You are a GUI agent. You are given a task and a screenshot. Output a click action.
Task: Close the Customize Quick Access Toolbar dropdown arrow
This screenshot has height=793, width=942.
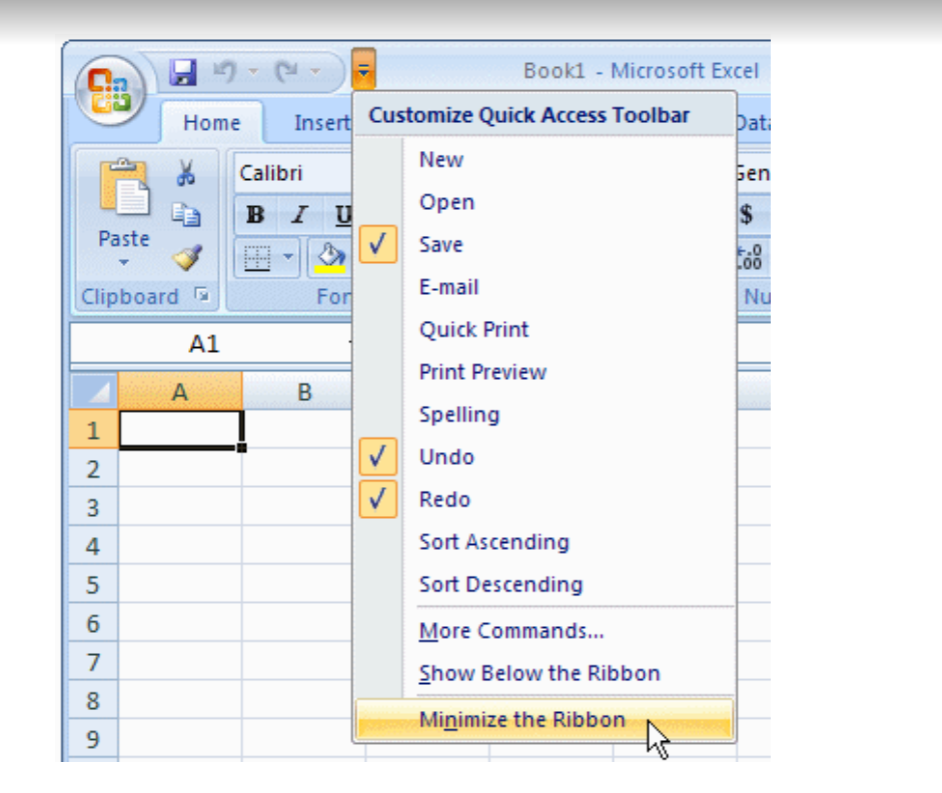(x=363, y=71)
